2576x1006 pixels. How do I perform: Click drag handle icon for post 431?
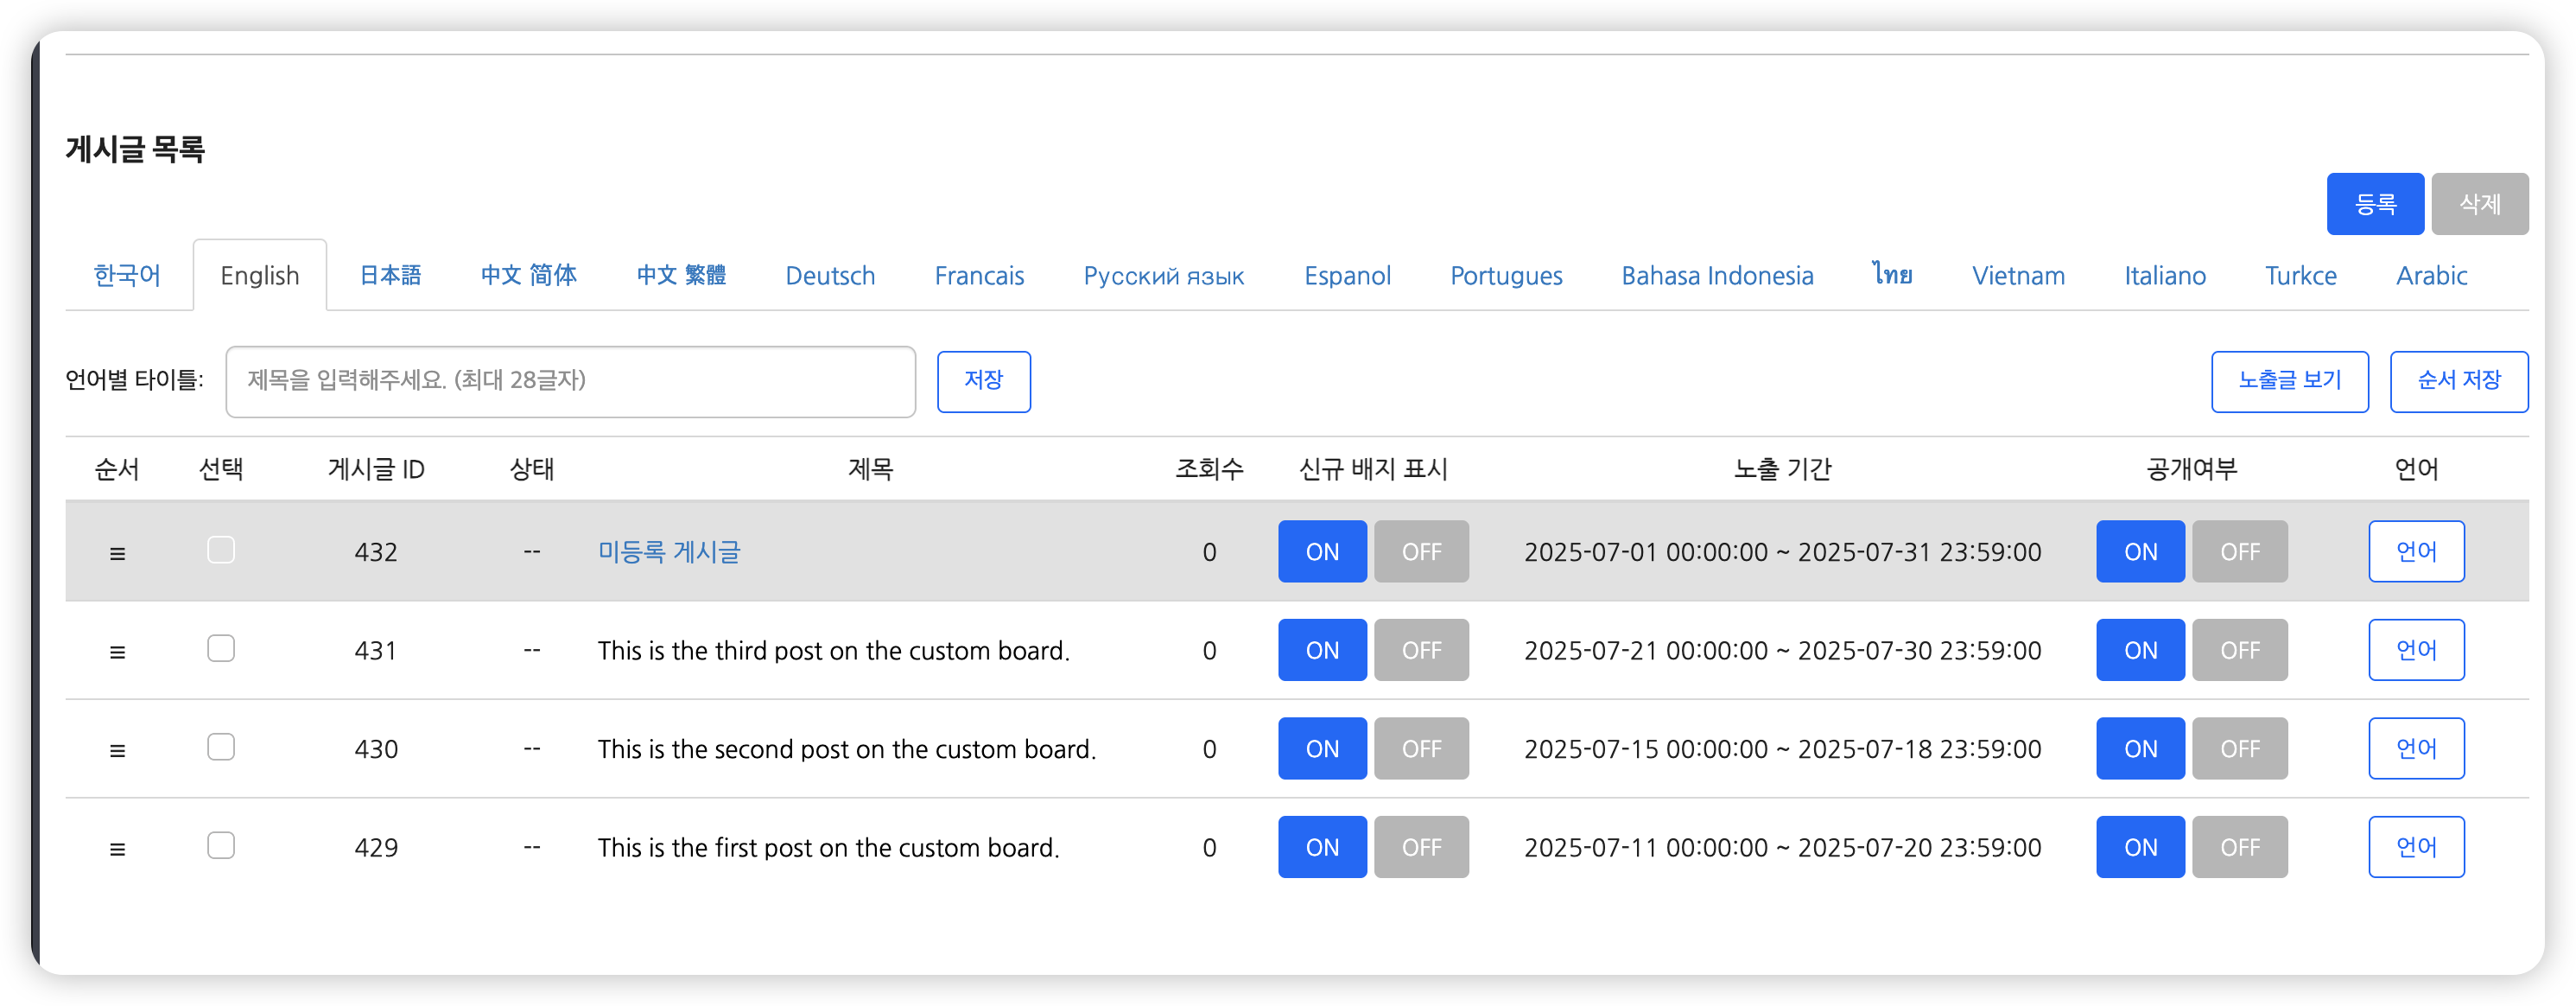[x=117, y=652]
